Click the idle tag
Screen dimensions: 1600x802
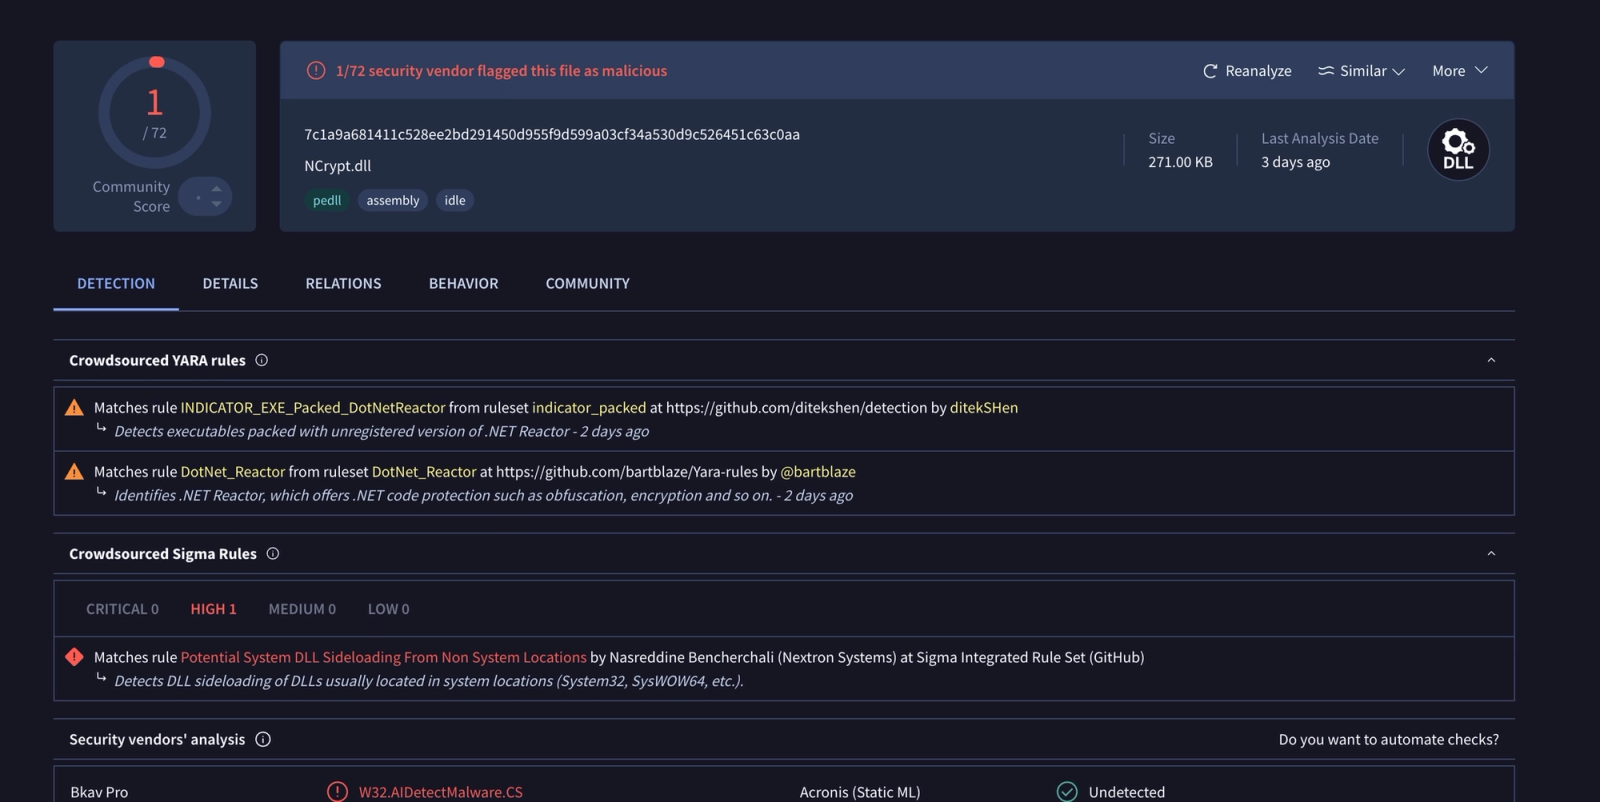455,200
